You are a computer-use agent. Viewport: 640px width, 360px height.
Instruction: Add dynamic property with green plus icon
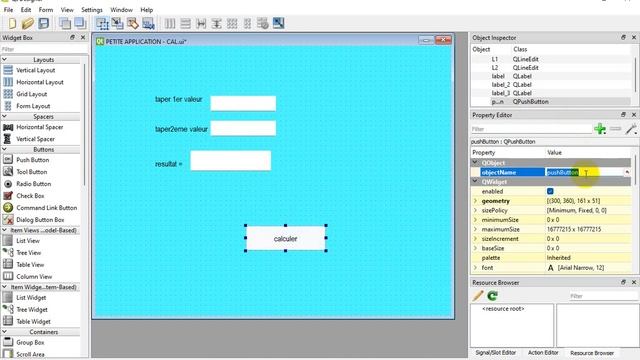coord(600,129)
